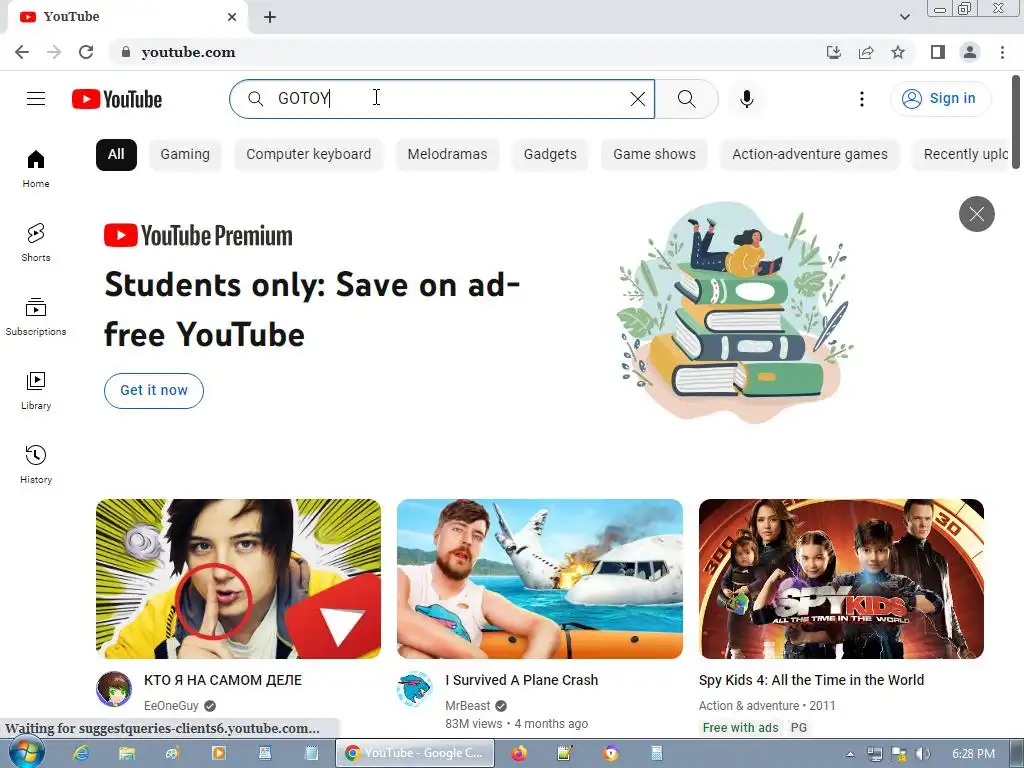Click the 83M views text
Viewport: 1024px width, 768px height.
[473, 724]
